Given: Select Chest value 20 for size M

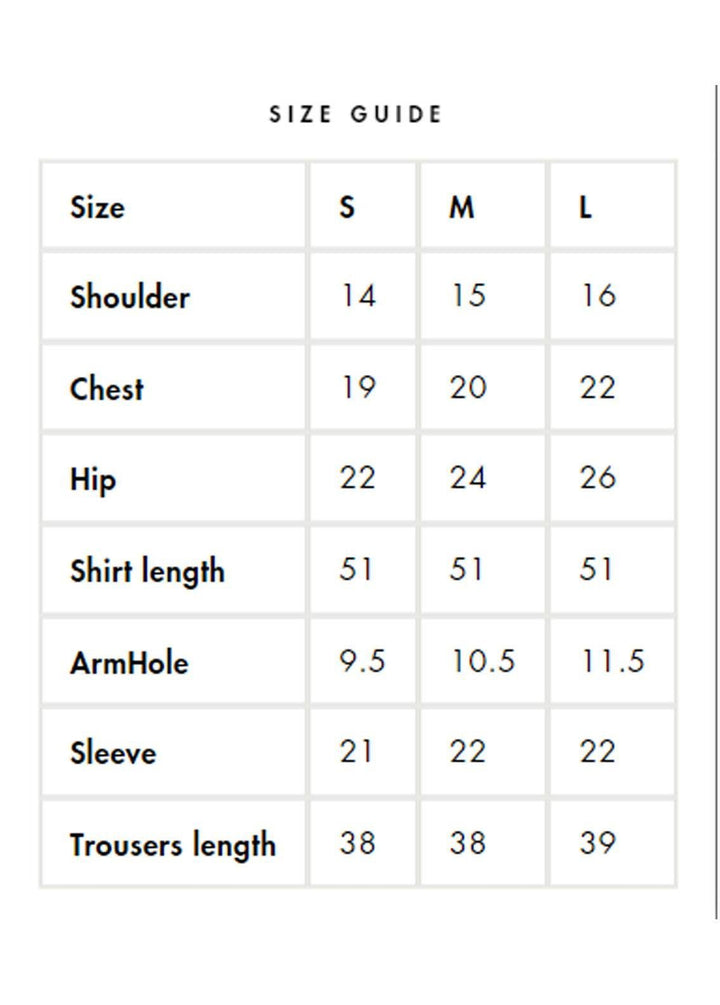Looking at the screenshot, I should [468, 388].
